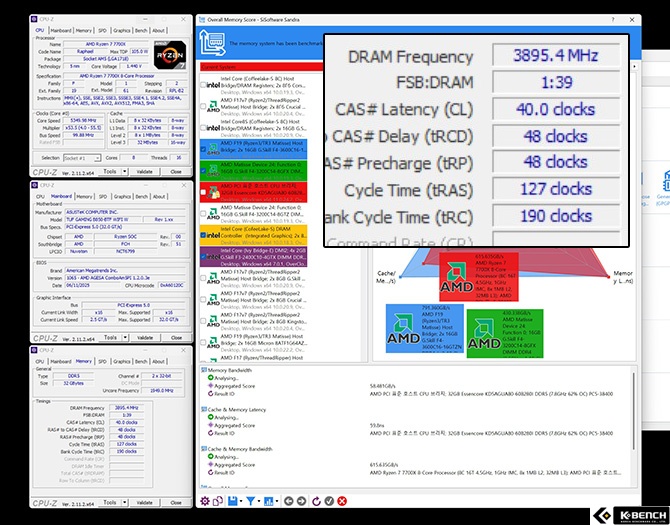Click Close button in the bottom CPU-Z window

click(176, 503)
